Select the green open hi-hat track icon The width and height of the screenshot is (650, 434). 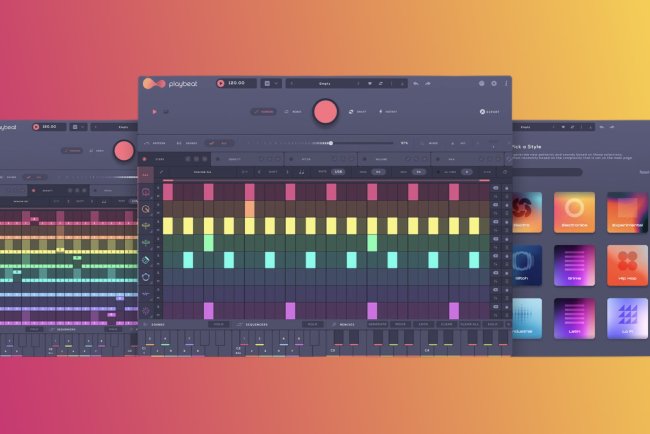click(146, 243)
